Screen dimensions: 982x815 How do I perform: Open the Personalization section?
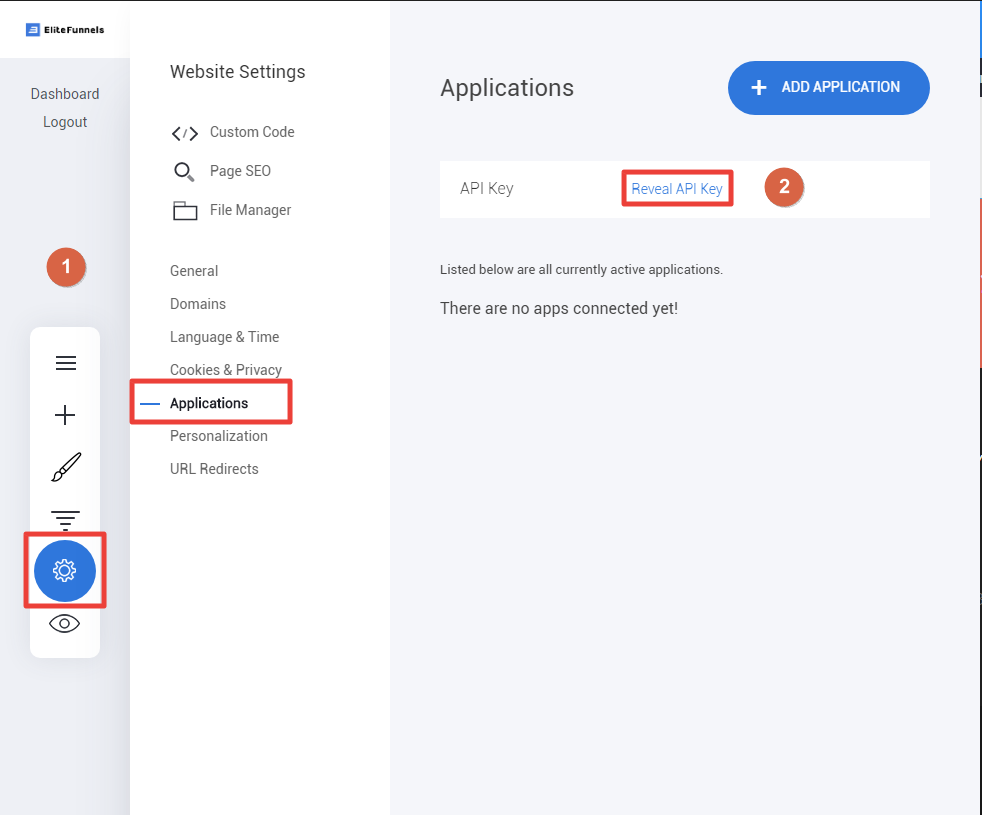pyautogui.click(x=219, y=436)
